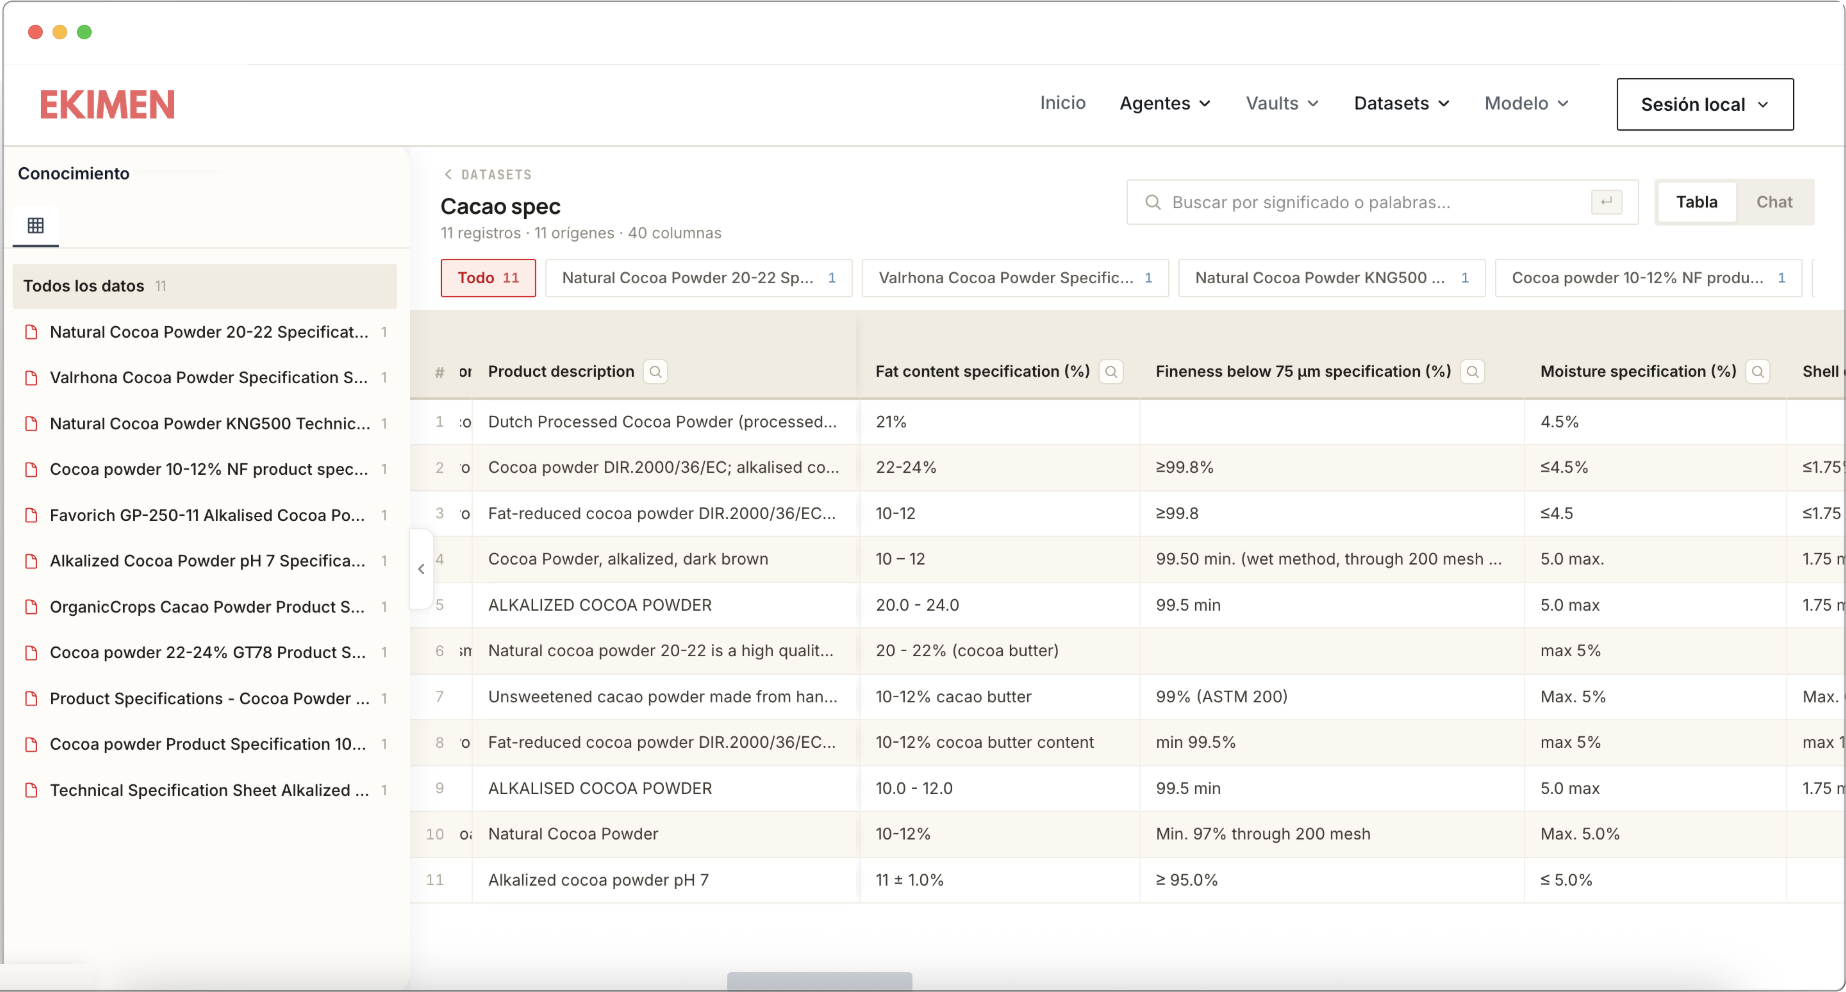
Task: Select the Todo 11 filter tab
Action: [x=488, y=278]
